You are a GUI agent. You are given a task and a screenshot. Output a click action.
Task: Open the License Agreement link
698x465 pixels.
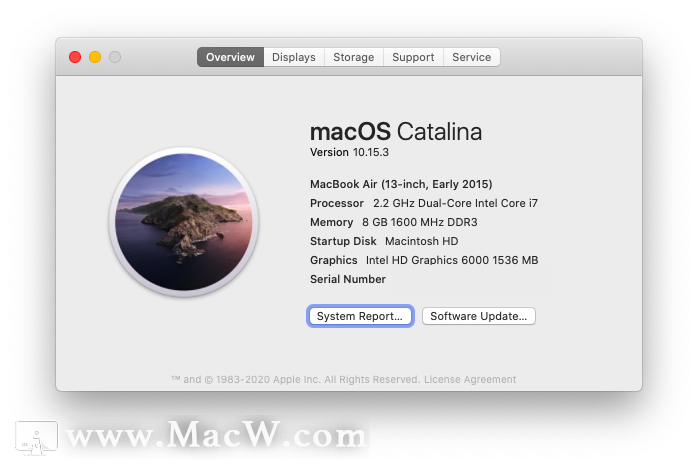tap(470, 380)
